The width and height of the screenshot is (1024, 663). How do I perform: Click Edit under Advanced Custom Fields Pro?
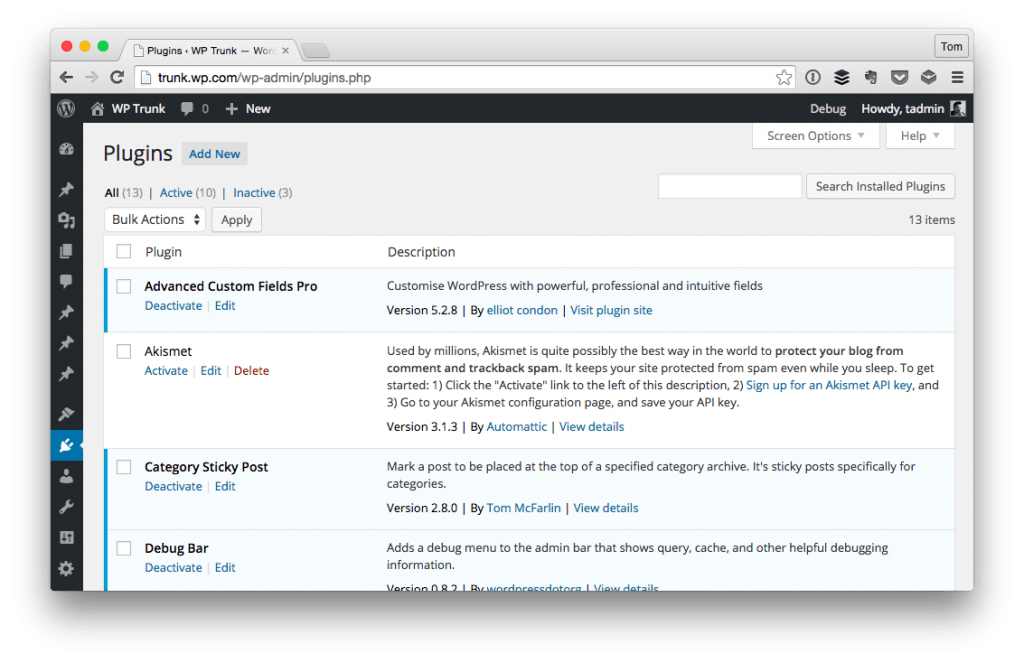tap(225, 306)
